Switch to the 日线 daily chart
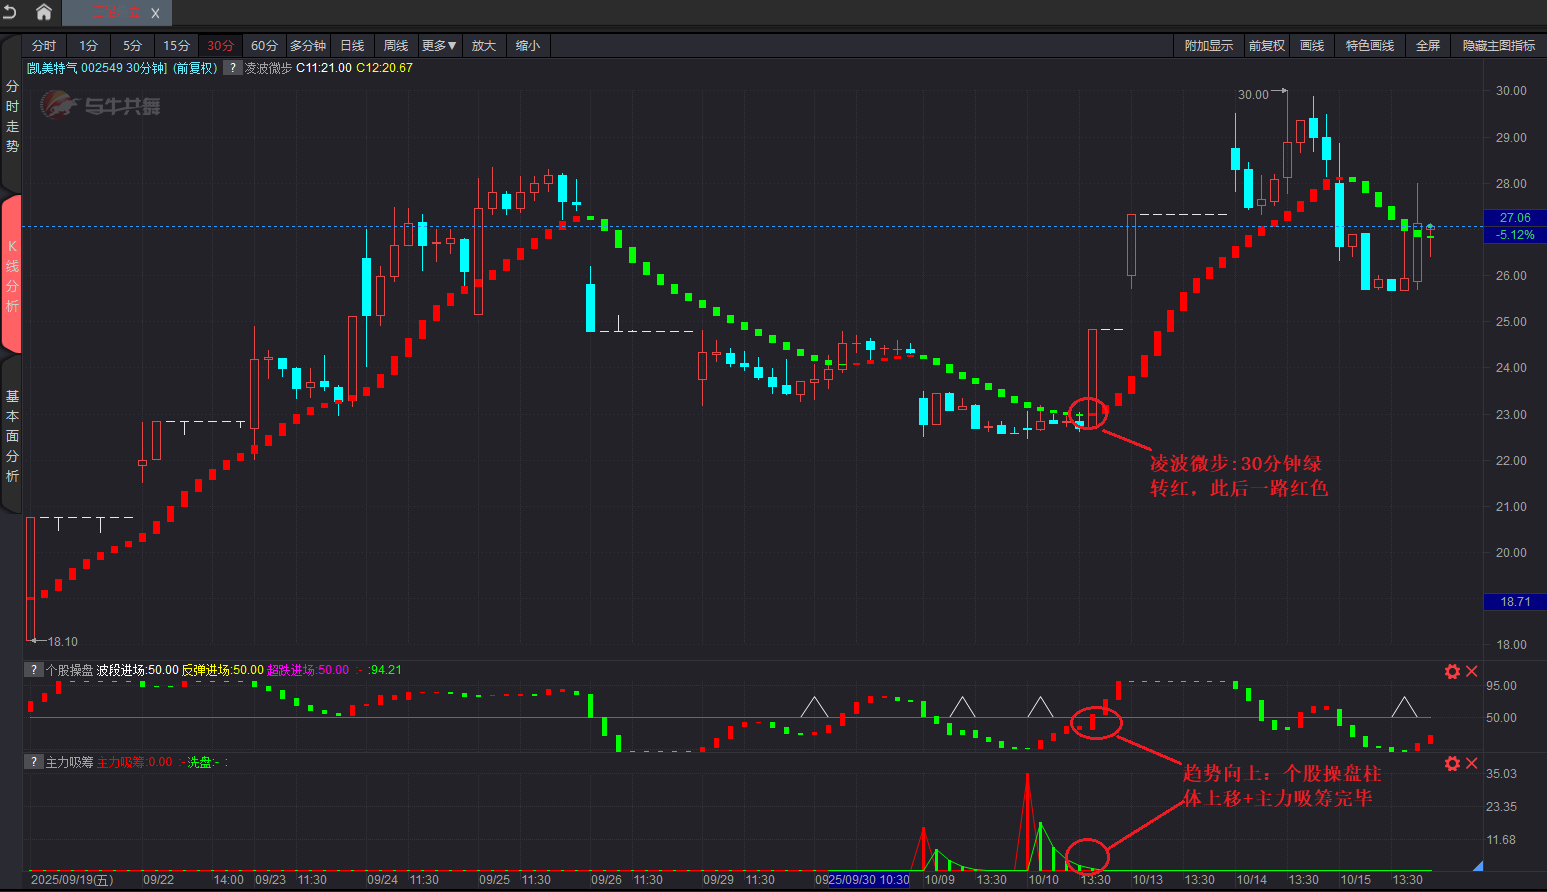Screen dimensions: 1547x892 click(x=352, y=46)
